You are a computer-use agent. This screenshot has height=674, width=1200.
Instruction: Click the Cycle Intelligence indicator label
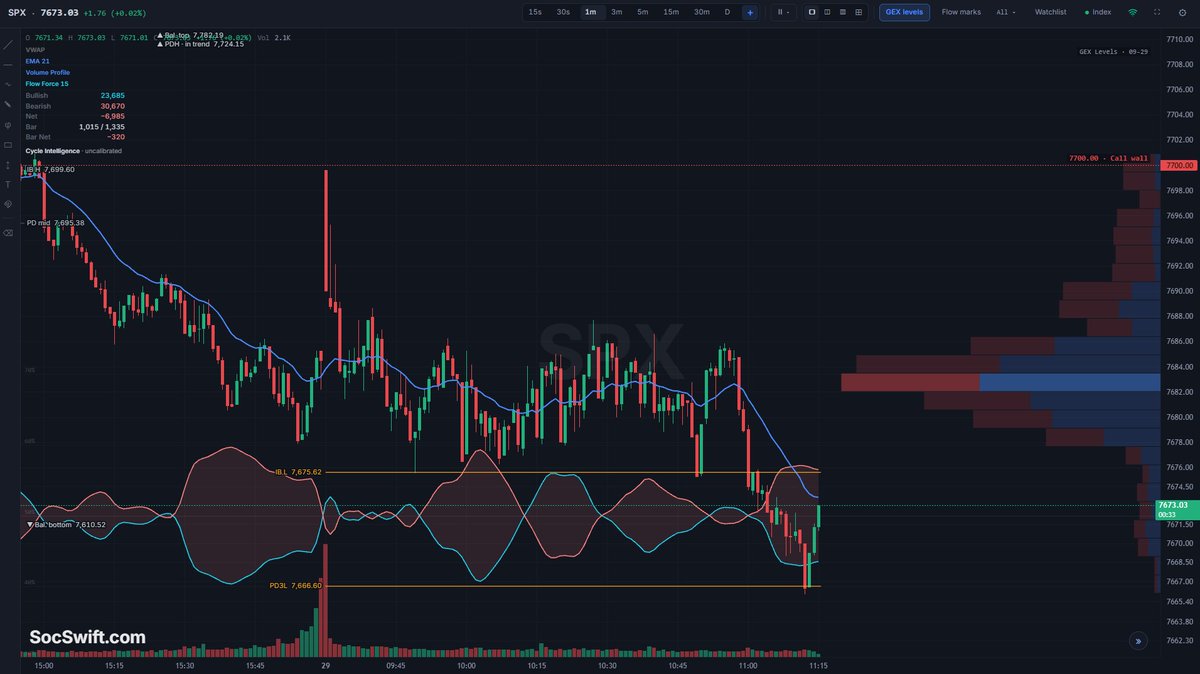point(53,151)
